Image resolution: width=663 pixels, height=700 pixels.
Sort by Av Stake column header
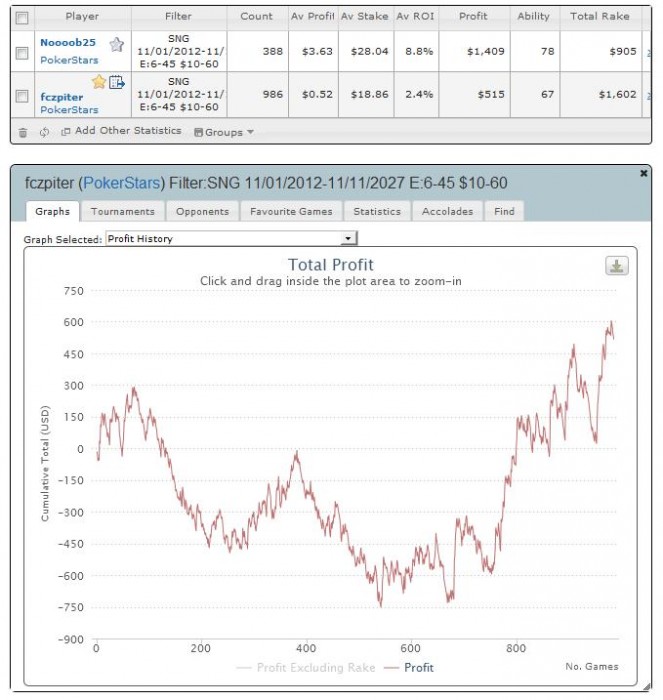365,17
